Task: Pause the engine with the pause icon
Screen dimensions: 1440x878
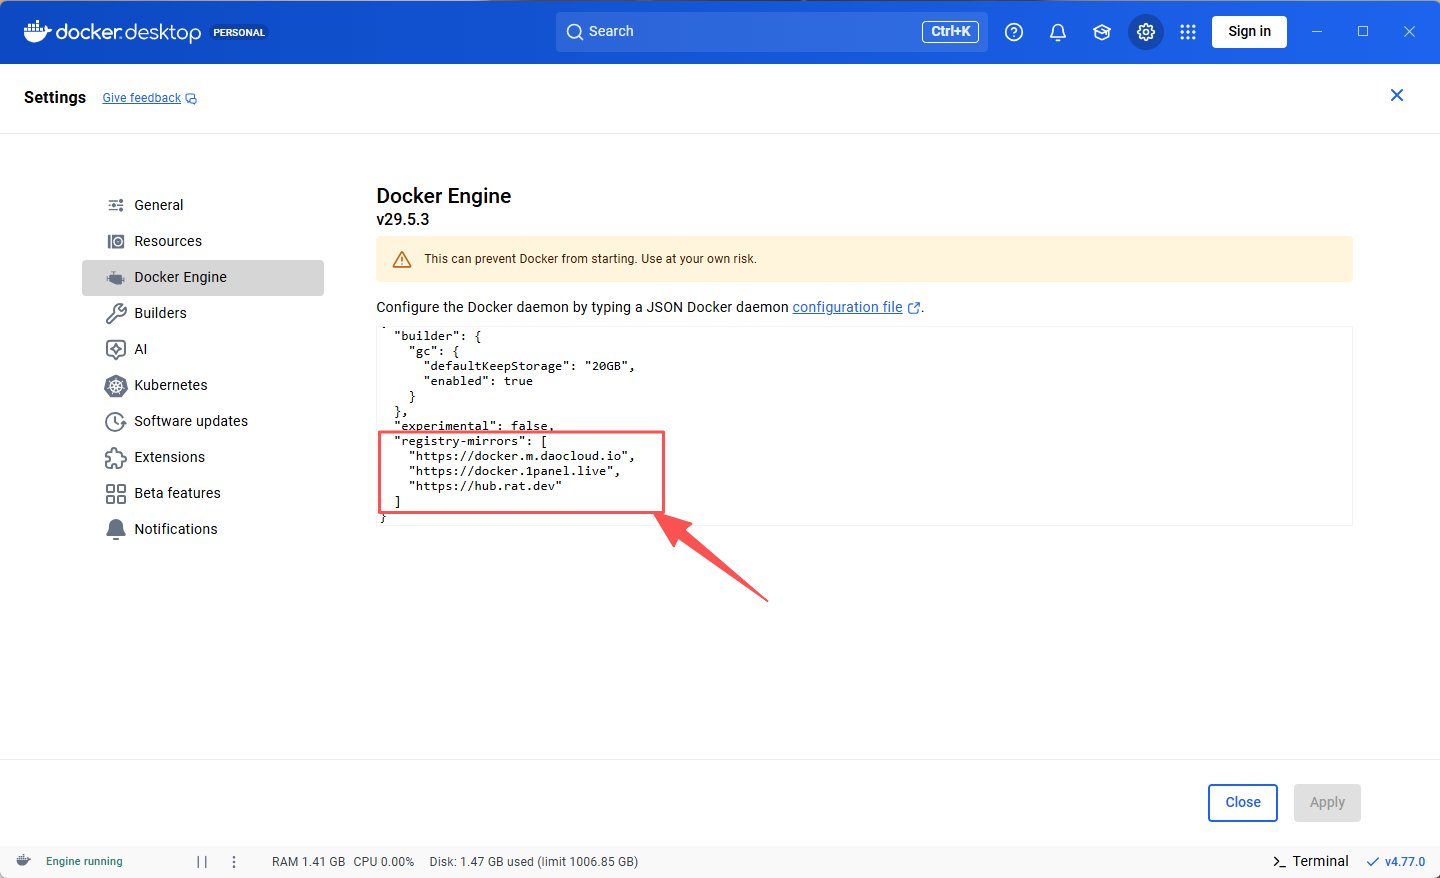Action: pos(202,862)
